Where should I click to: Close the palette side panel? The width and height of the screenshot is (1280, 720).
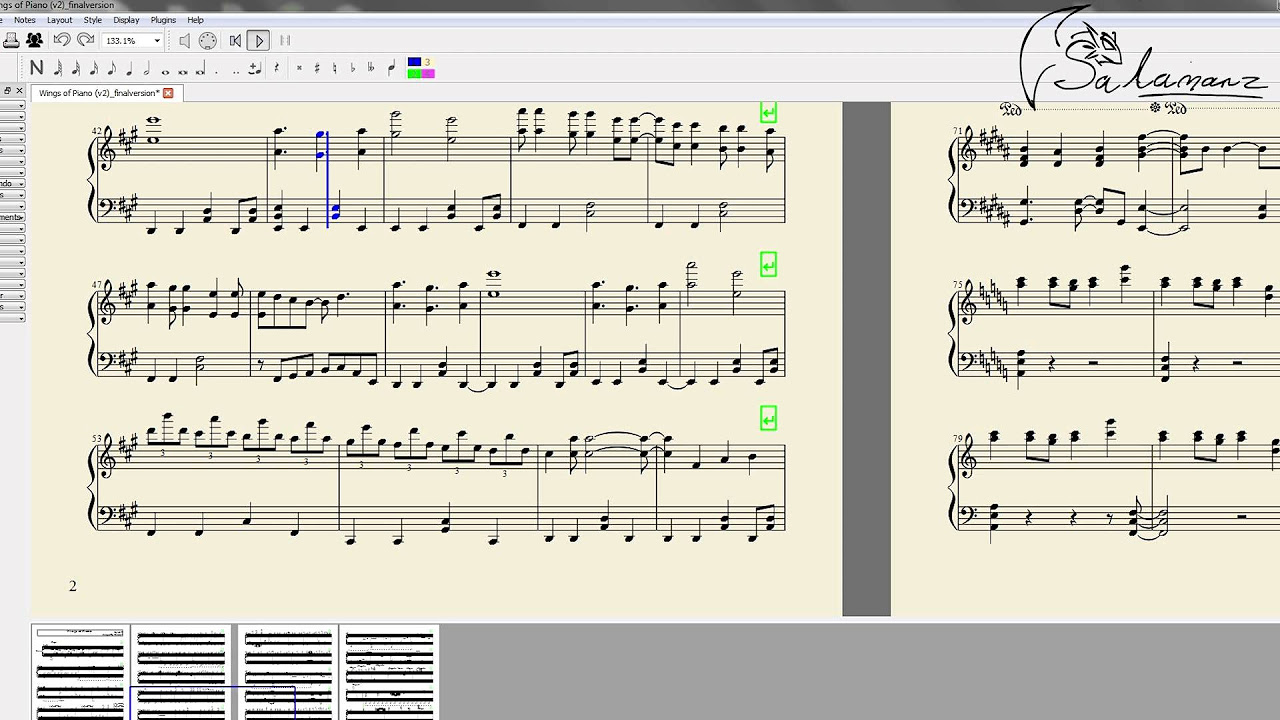(x=19, y=91)
